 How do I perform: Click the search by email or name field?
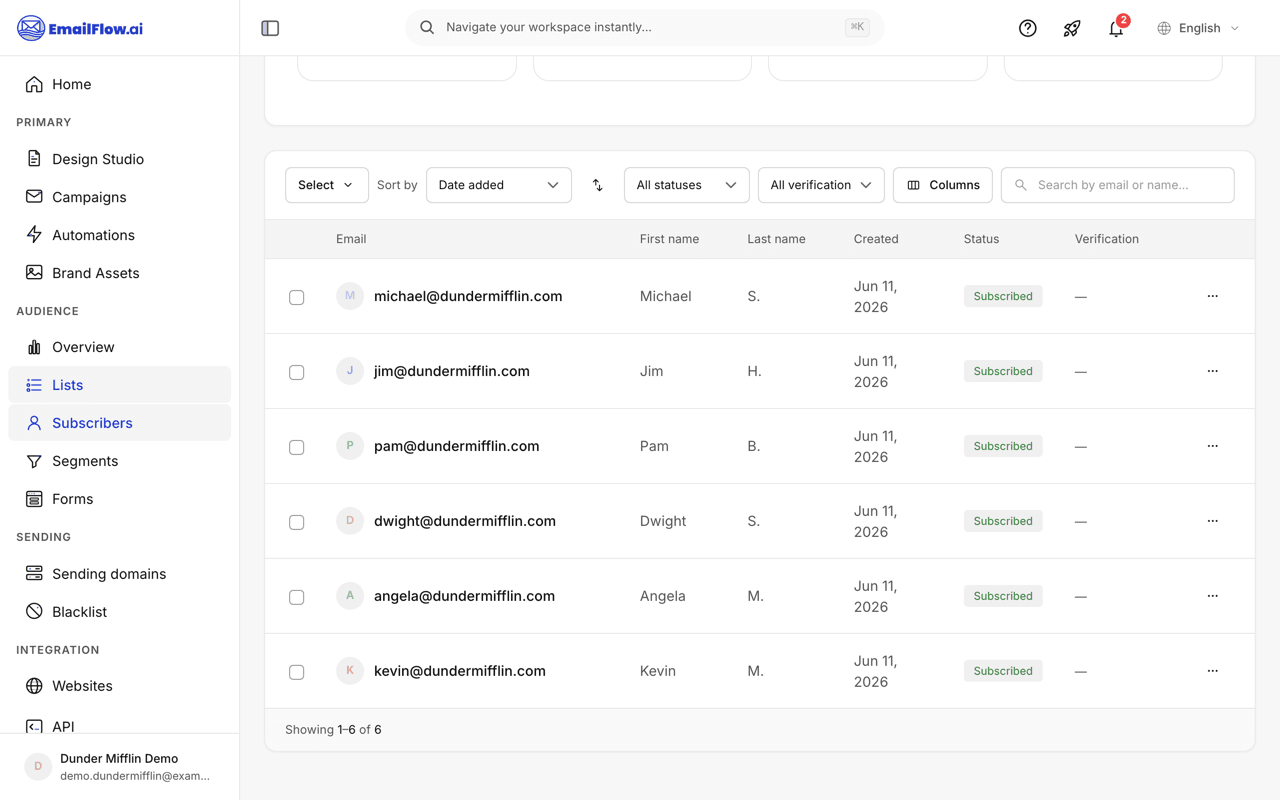click(1118, 185)
